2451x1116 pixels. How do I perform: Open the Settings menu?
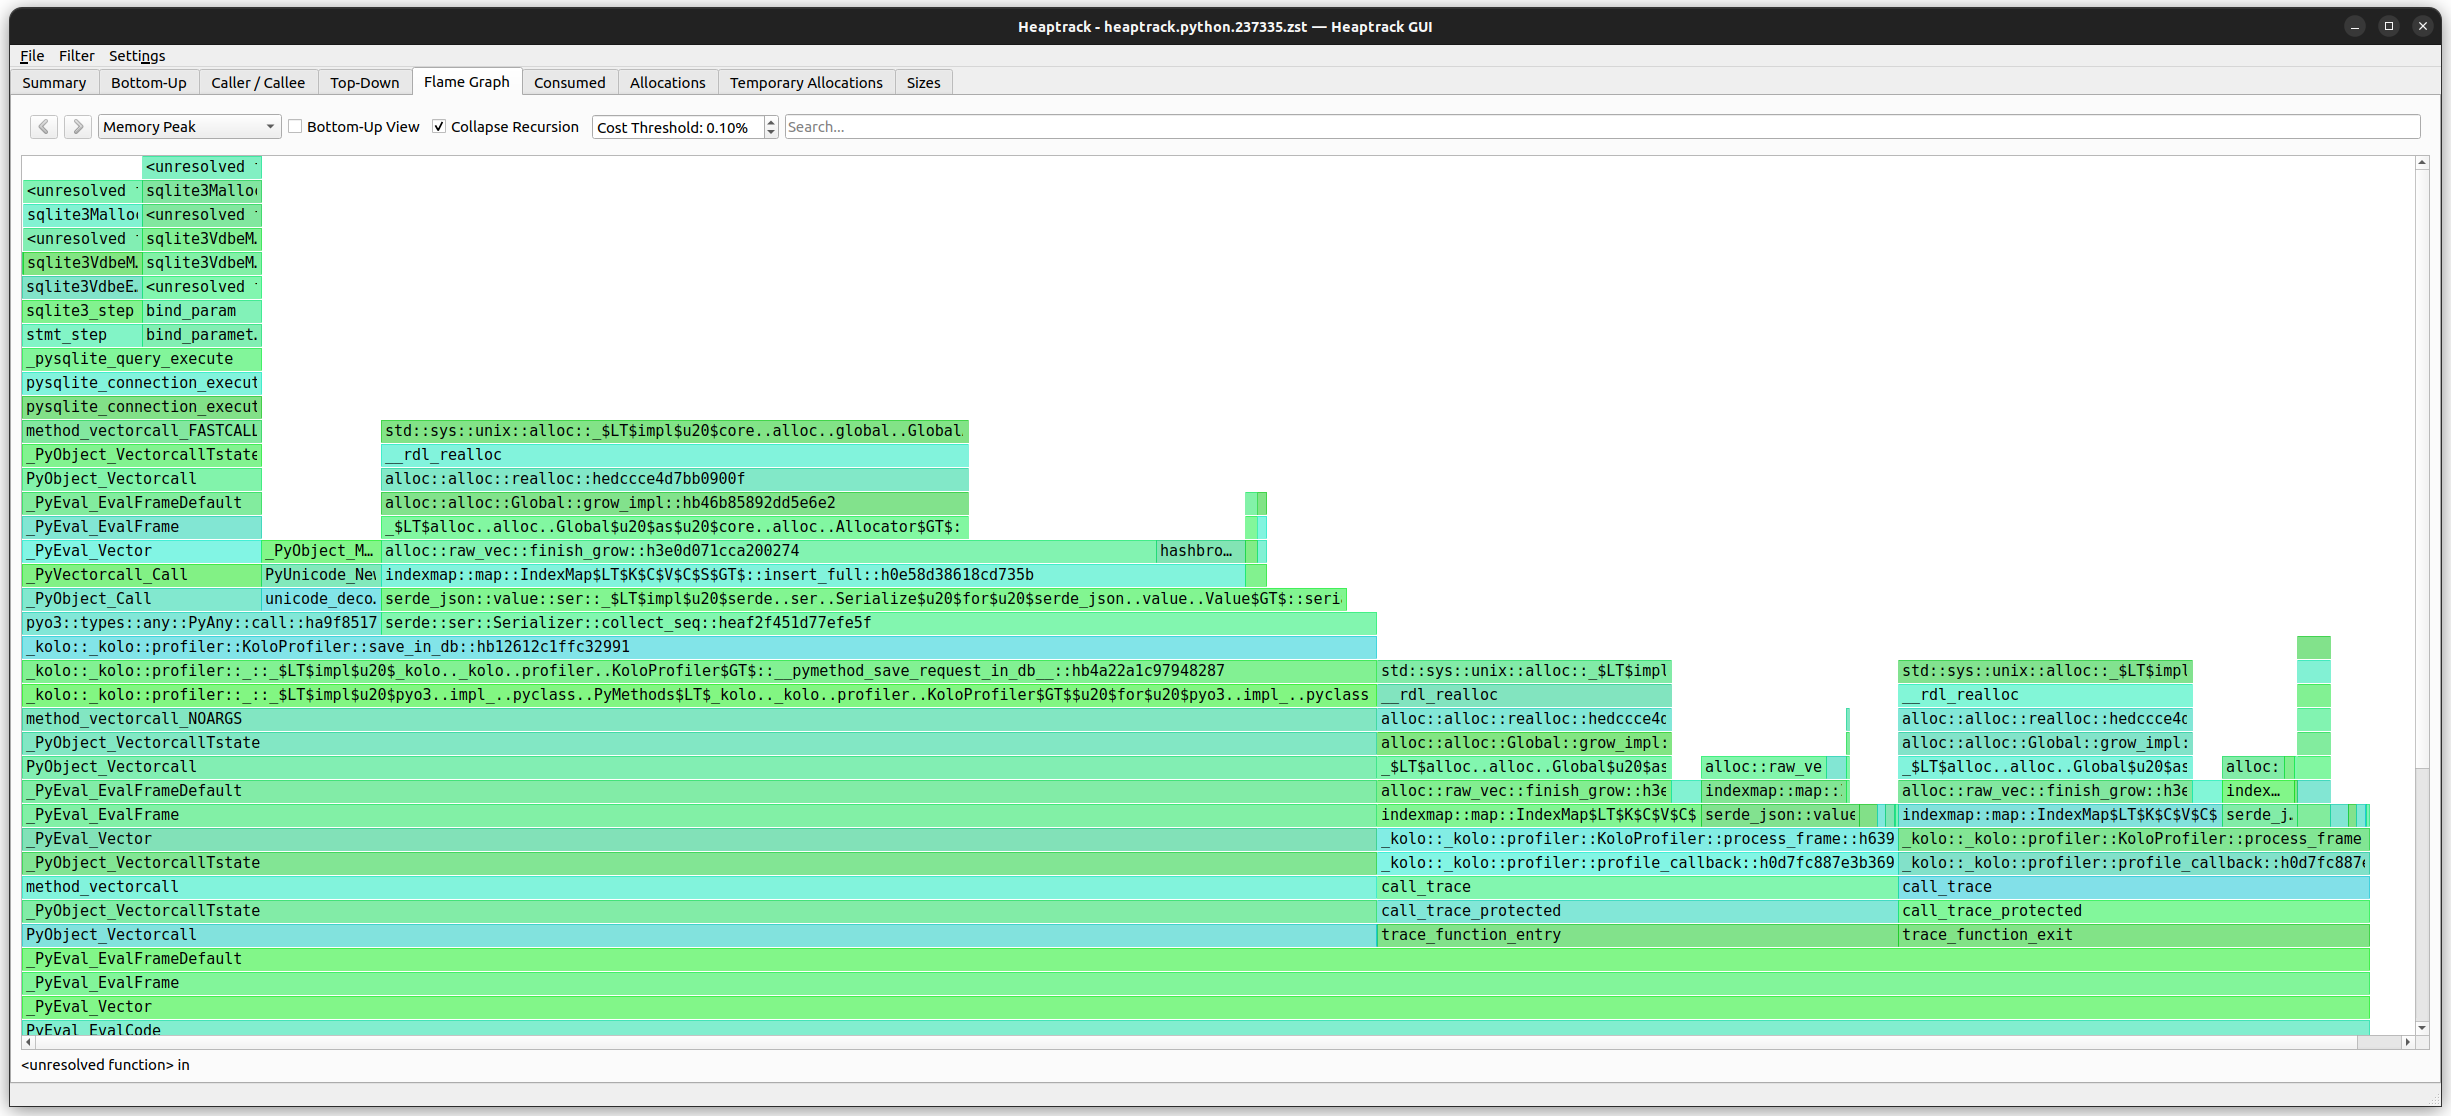[x=137, y=56]
